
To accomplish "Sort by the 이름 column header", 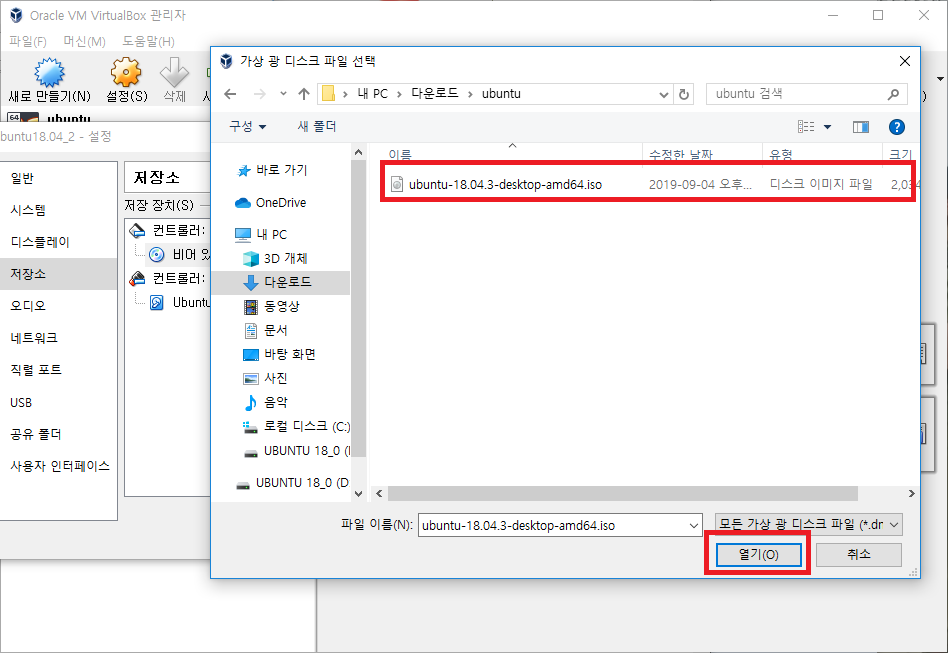I will pyautogui.click(x=400, y=155).
